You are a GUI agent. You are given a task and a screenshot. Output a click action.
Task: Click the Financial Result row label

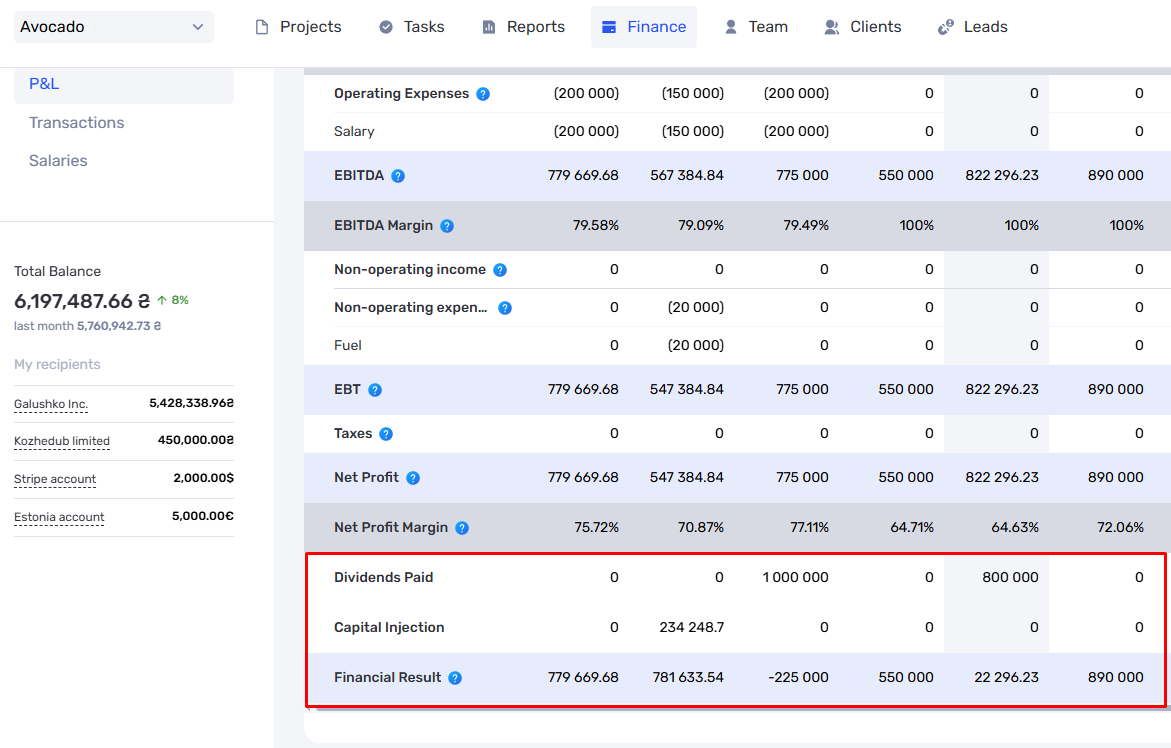click(x=388, y=677)
